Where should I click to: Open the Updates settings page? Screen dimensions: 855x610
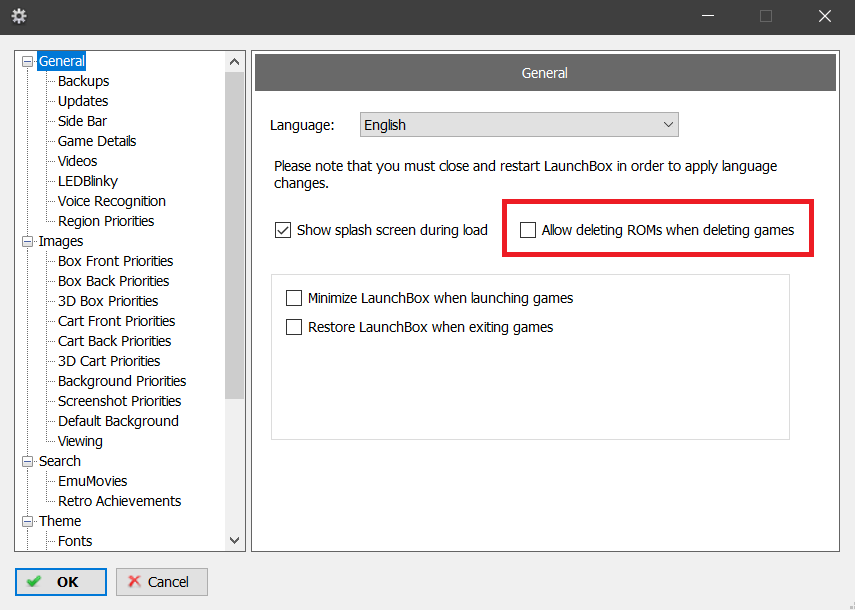point(83,101)
